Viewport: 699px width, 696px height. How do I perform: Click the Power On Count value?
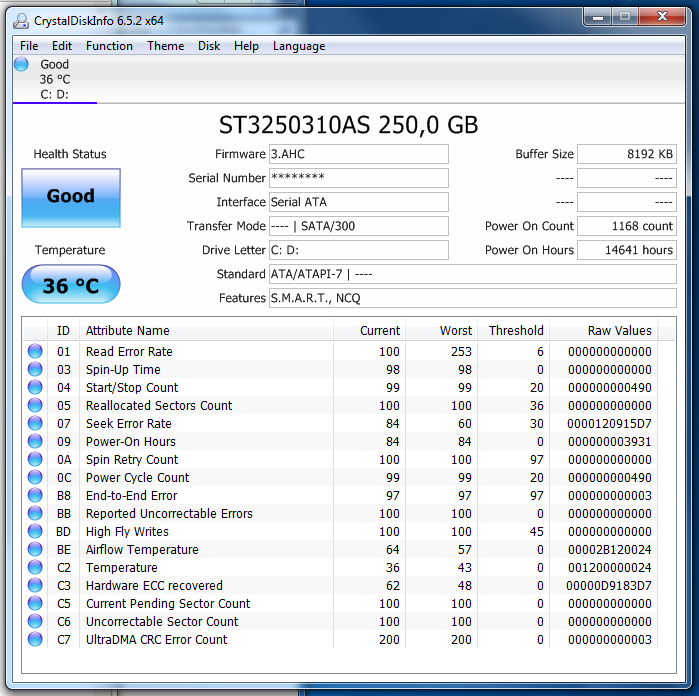[627, 226]
